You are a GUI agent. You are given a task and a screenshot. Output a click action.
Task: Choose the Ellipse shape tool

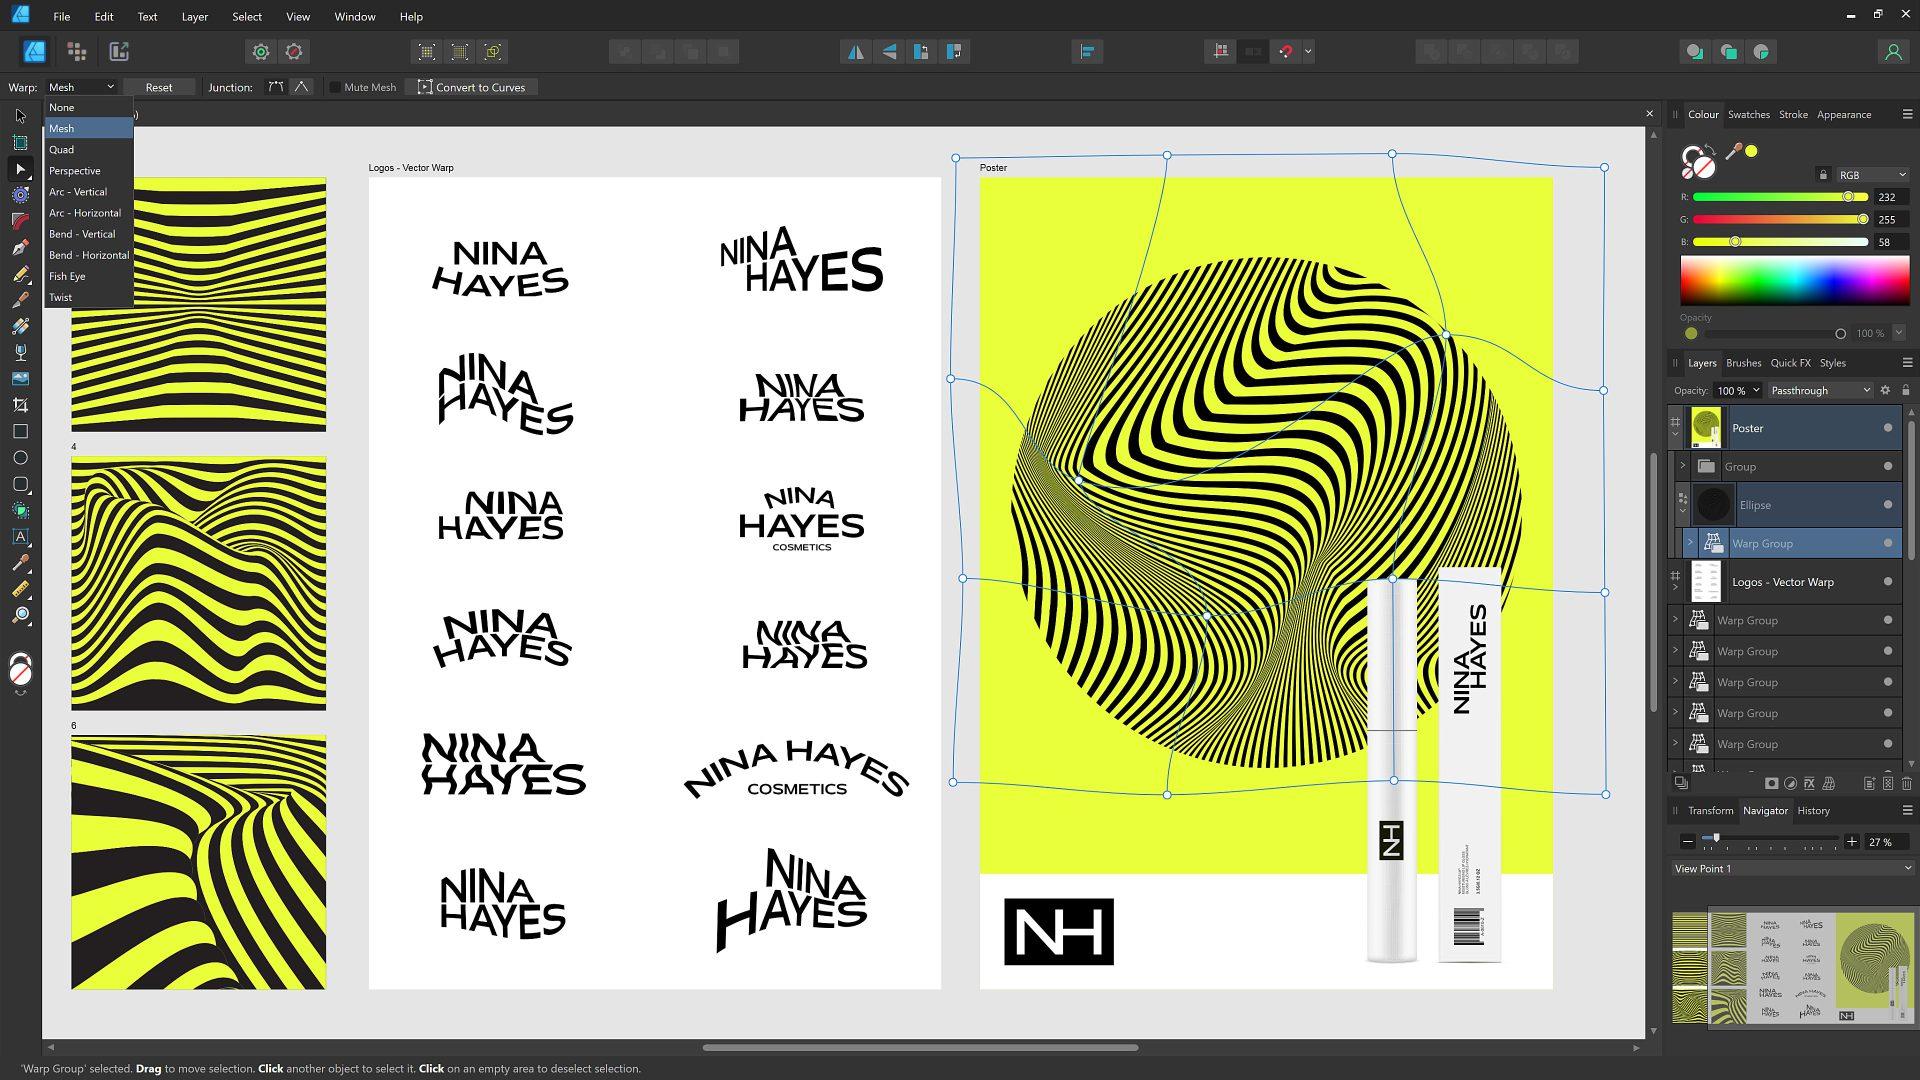[20, 458]
